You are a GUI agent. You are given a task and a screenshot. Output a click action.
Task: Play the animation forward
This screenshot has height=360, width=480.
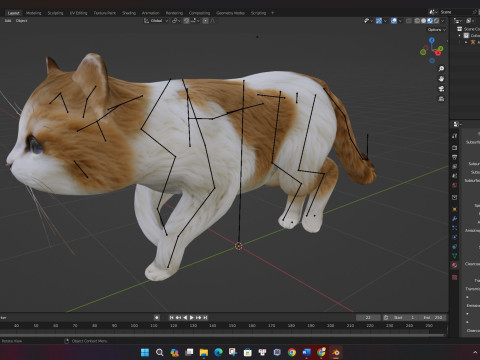tap(192, 317)
